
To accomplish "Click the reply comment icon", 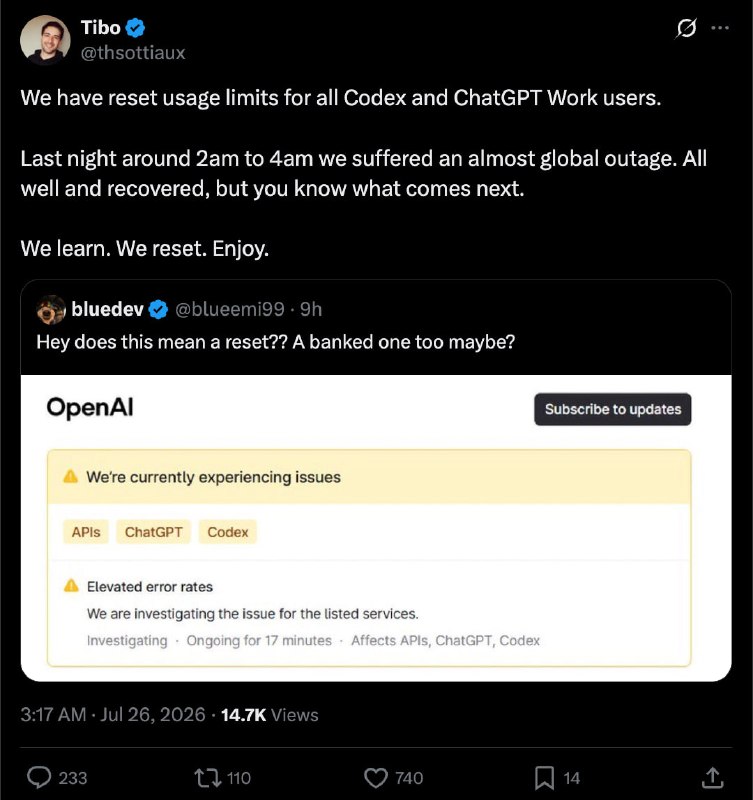I will tap(39, 778).
